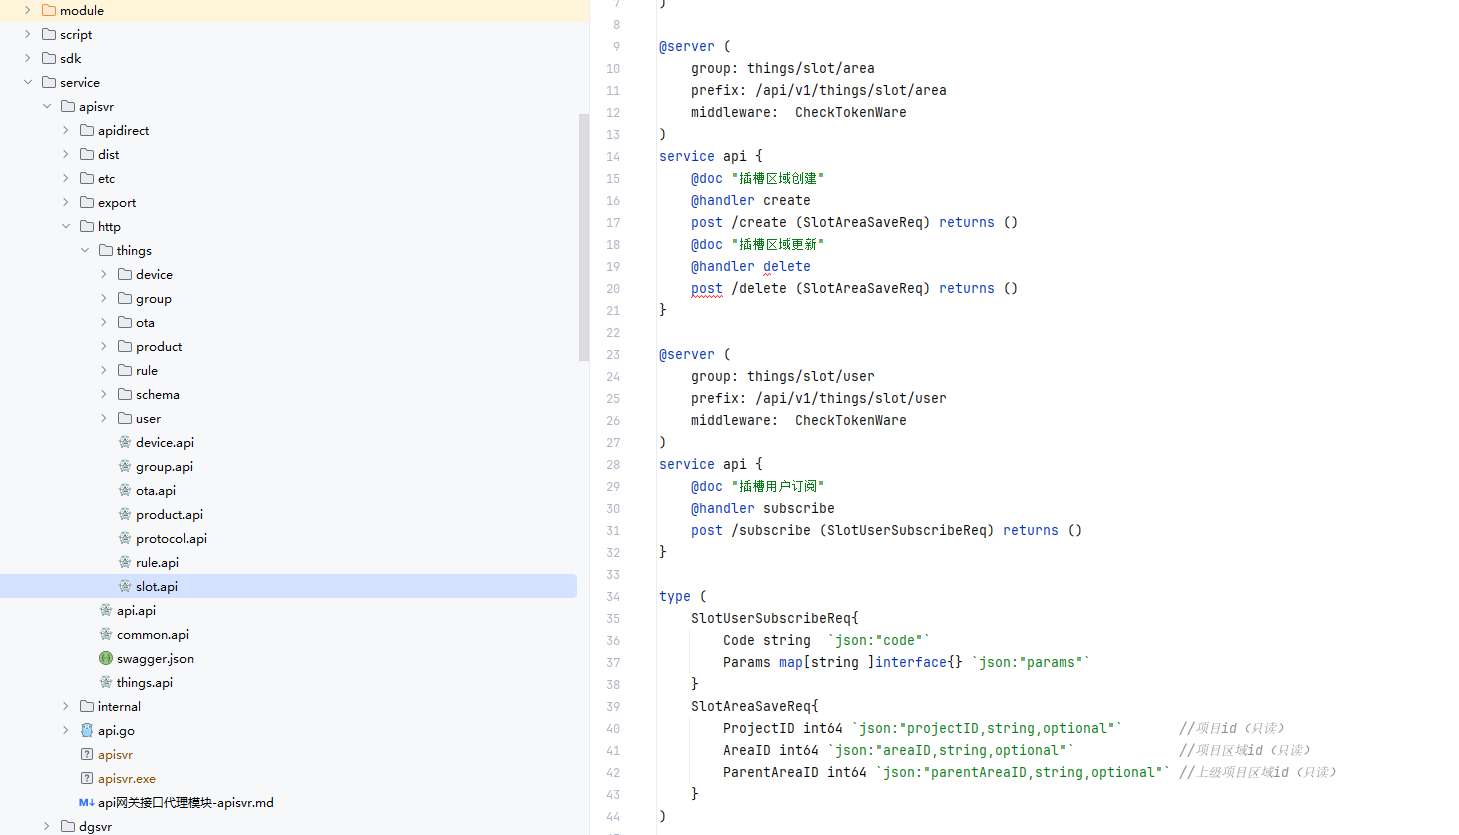
Task: Expand the product folder
Action: tap(104, 347)
